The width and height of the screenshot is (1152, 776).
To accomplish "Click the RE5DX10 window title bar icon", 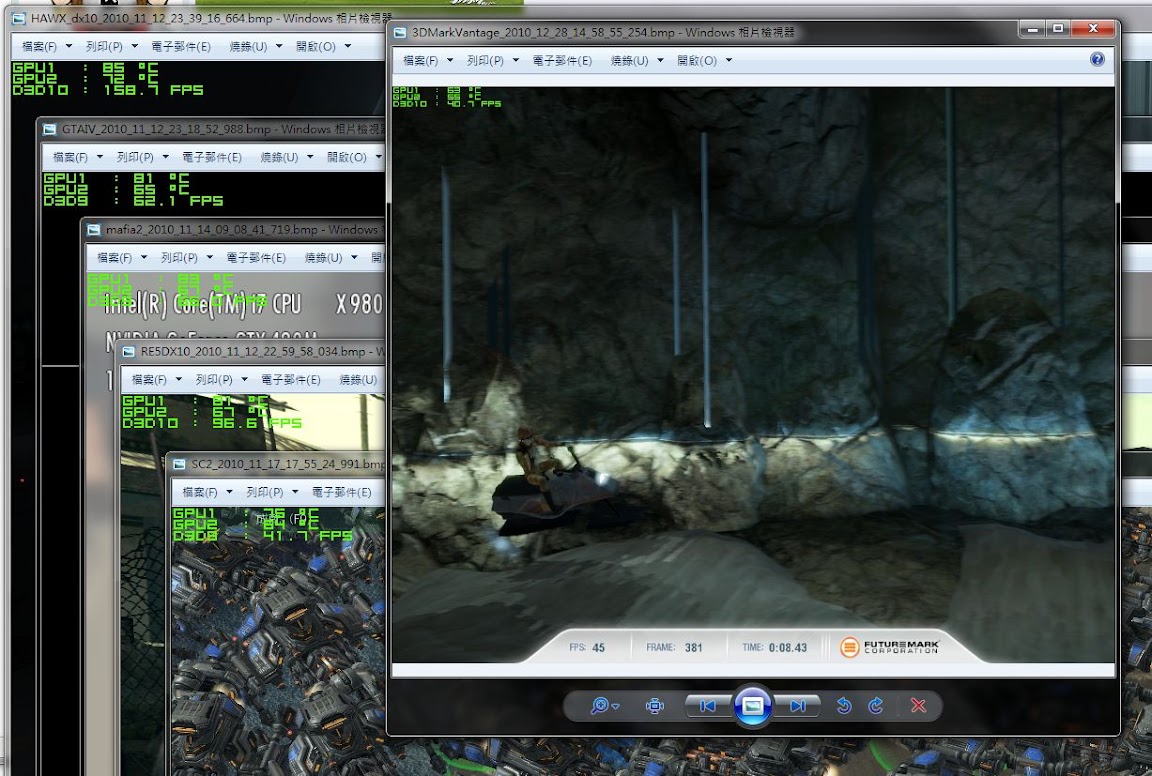I will click(x=129, y=352).
